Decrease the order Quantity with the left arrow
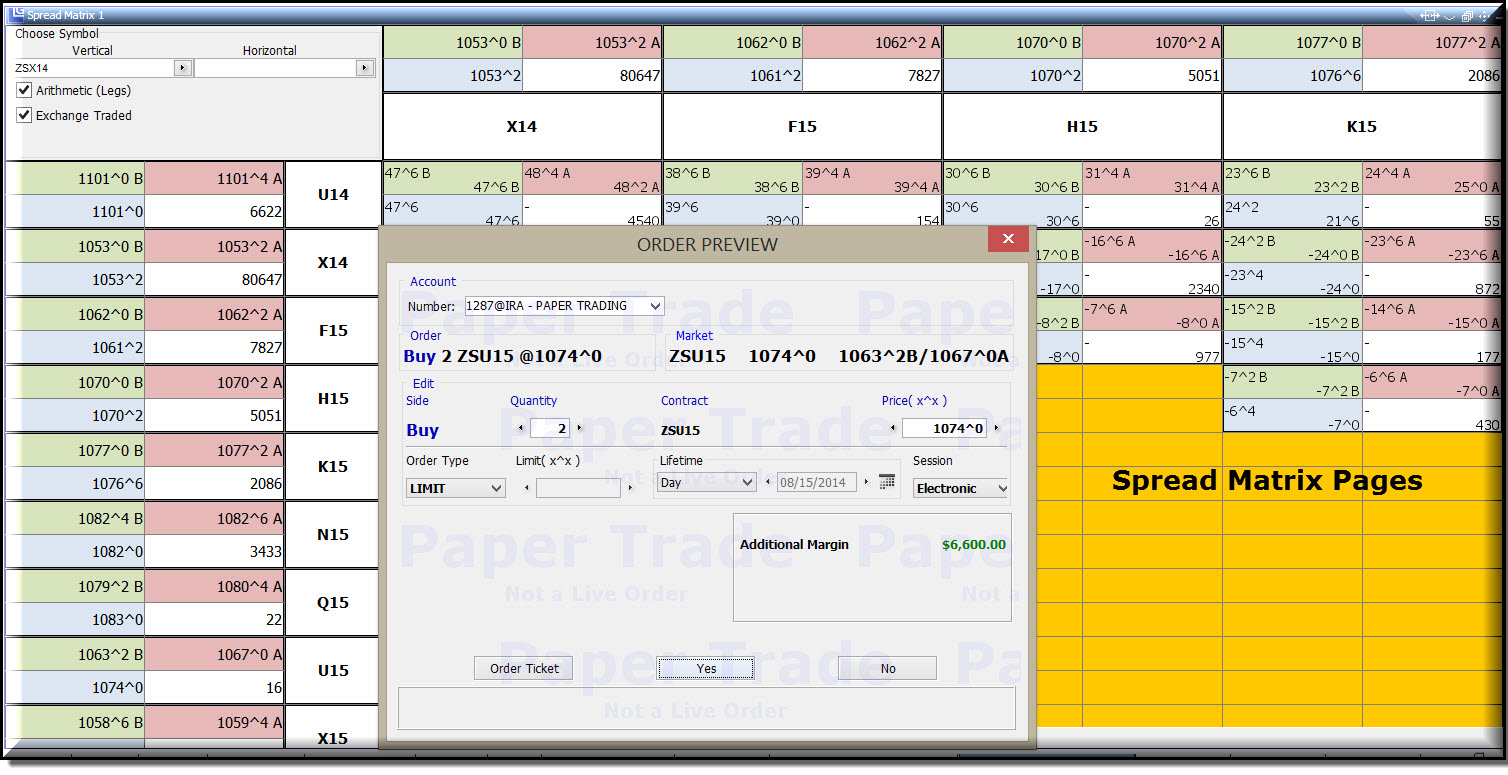Image resolution: width=1508 pixels, height=775 pixels. (520, 428)
